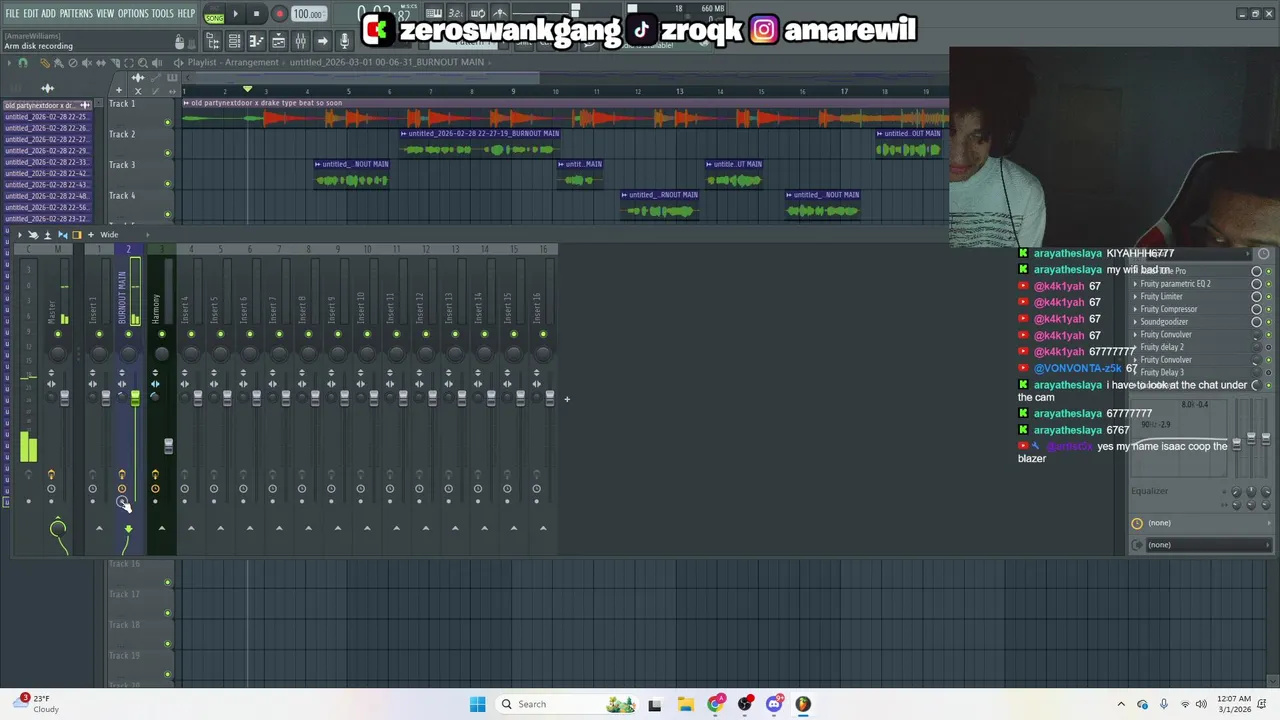Toggle Harmony track latency clock icon
The width and height of the screenshot is (1280, 720).
click(x=155, y=488)
